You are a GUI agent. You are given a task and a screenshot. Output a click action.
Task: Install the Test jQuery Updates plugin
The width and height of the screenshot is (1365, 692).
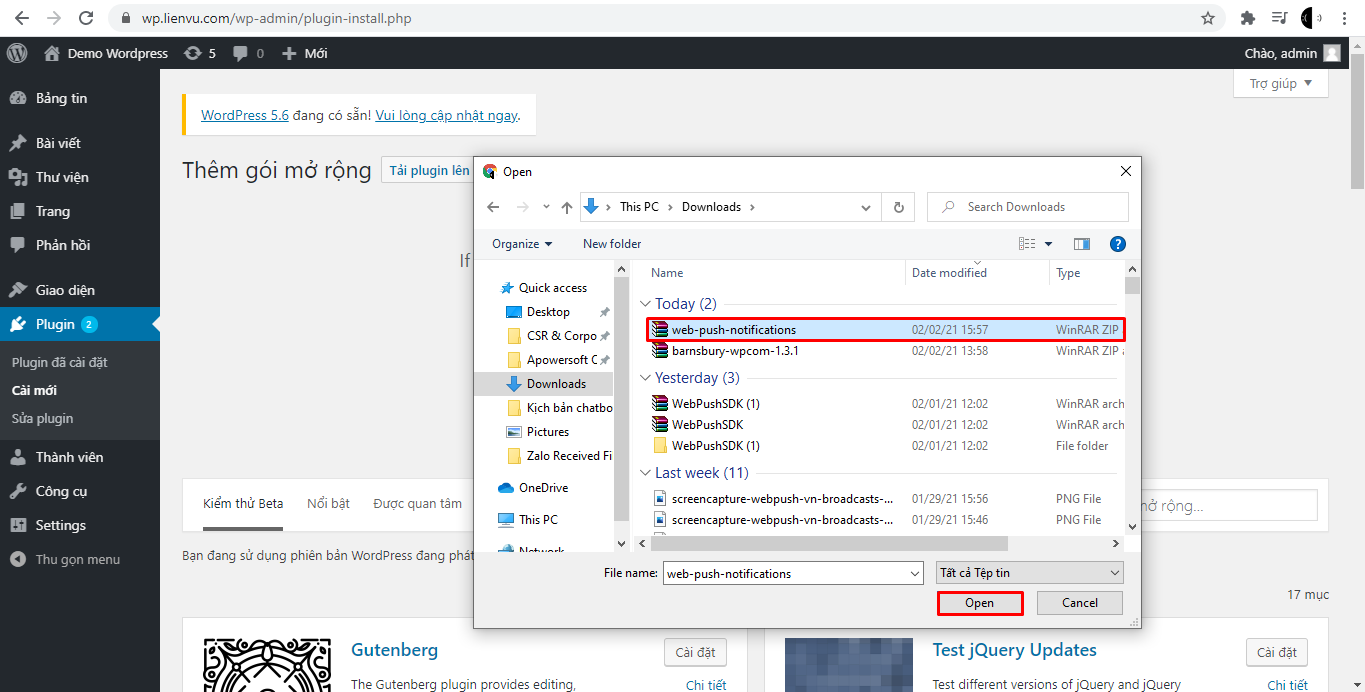[1277, 652]
